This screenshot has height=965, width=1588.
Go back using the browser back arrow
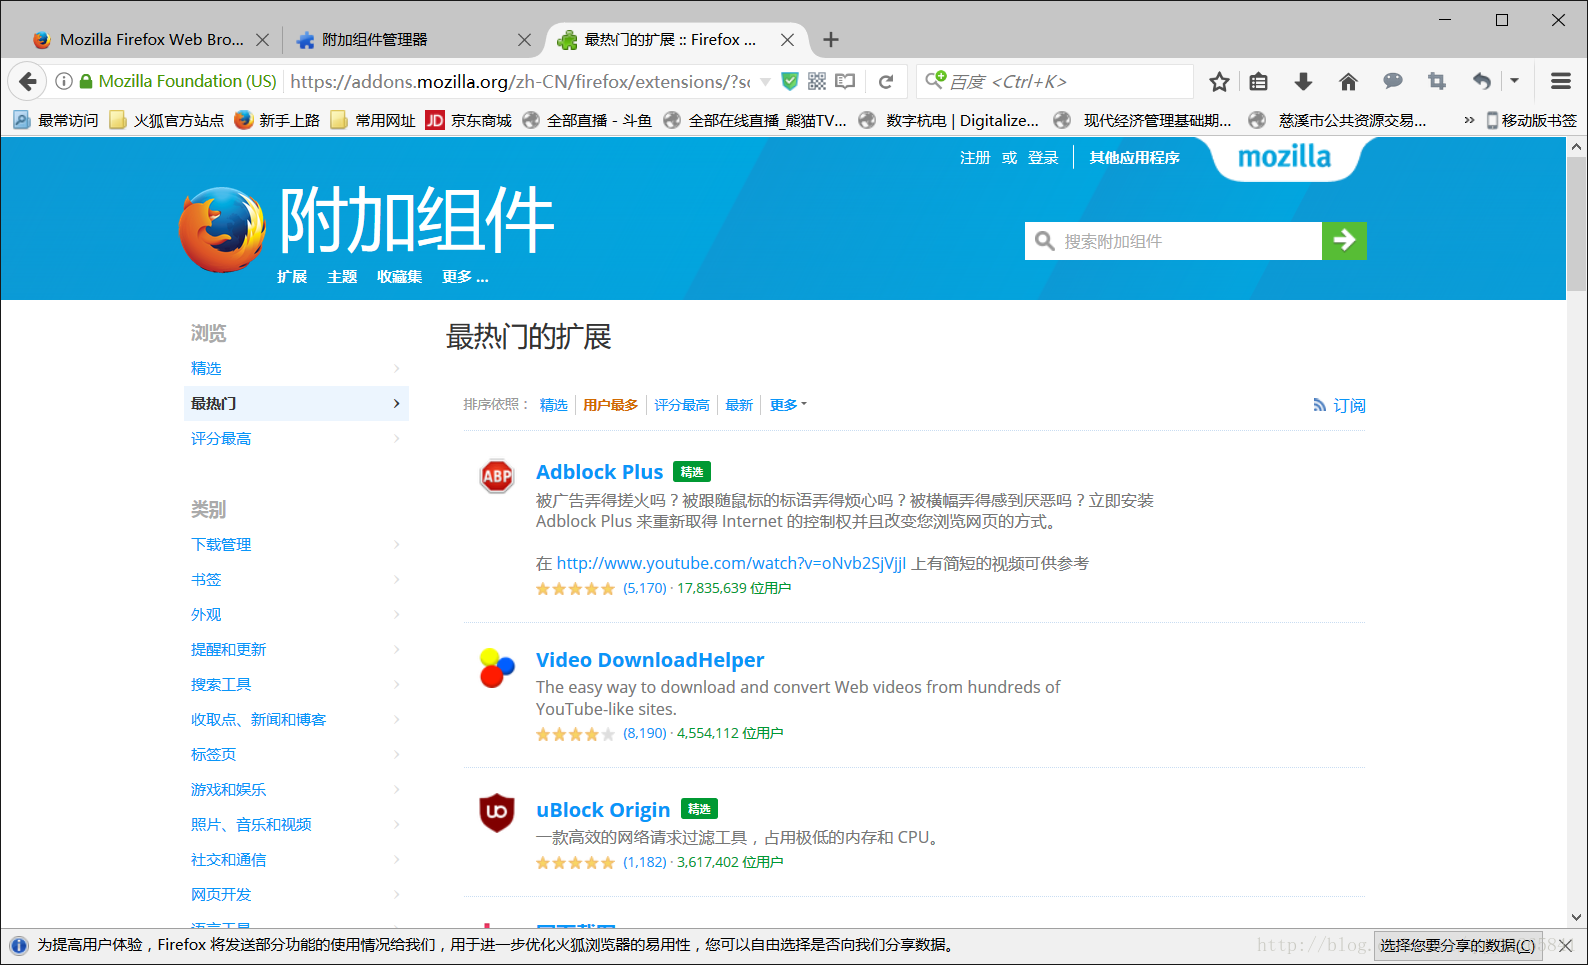pyautogui.click(x=28, y=81)
